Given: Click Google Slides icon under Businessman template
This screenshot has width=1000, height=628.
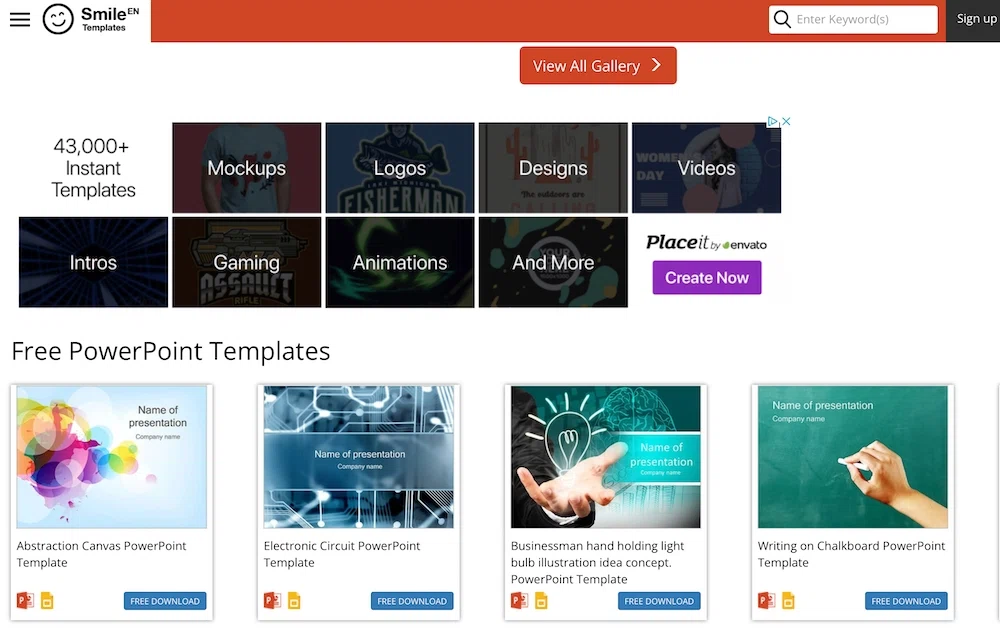Looking at the screenshot, I should (541, 601).
